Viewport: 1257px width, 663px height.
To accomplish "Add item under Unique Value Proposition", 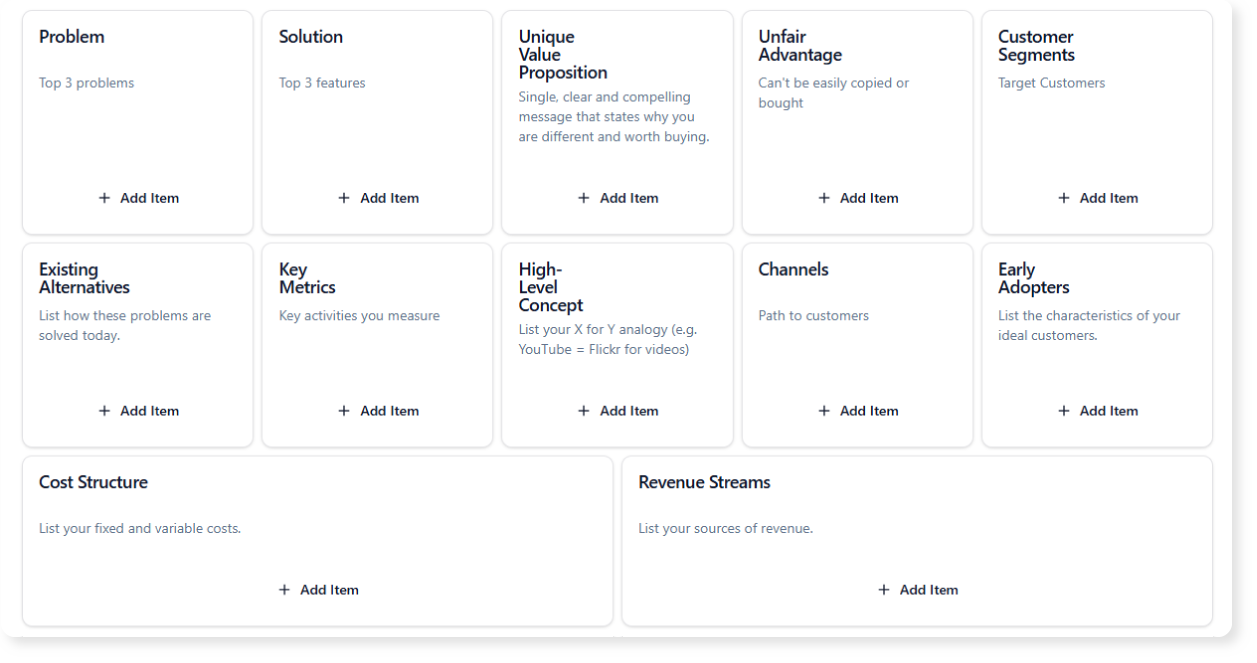I will (x=618, y=198).
